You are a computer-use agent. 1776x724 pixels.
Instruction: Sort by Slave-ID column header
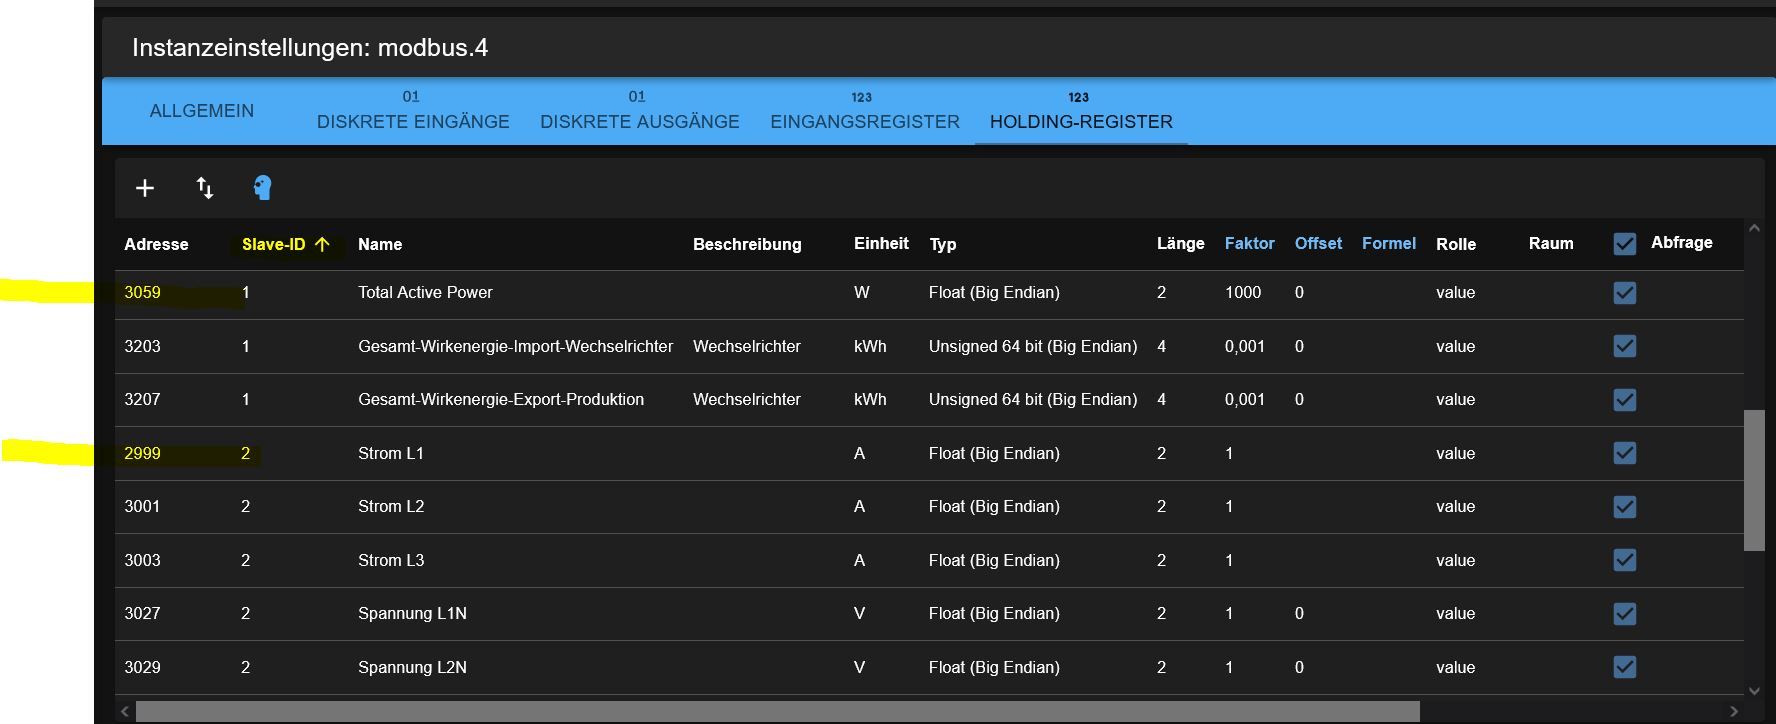(x=273, y=244)
